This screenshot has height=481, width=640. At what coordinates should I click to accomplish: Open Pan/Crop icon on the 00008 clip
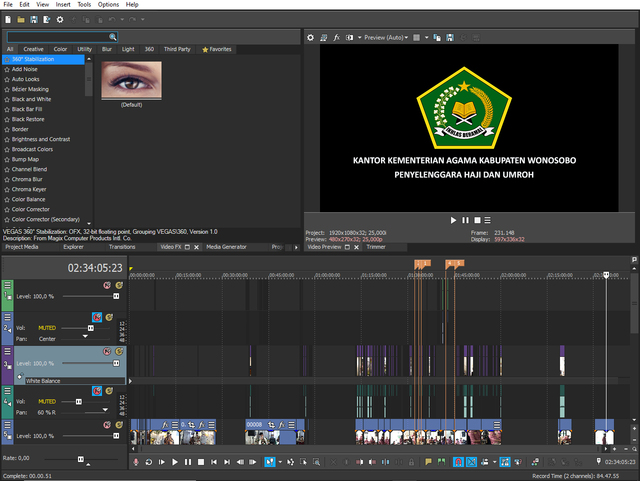tap(271, 425)
